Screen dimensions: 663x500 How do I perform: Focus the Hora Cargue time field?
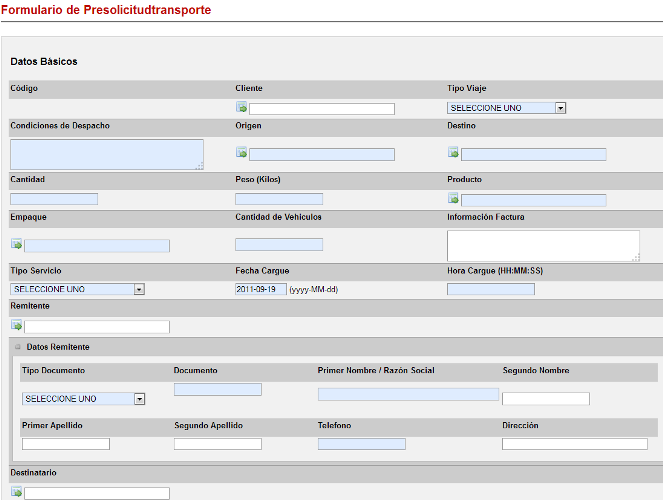(490, 289)
